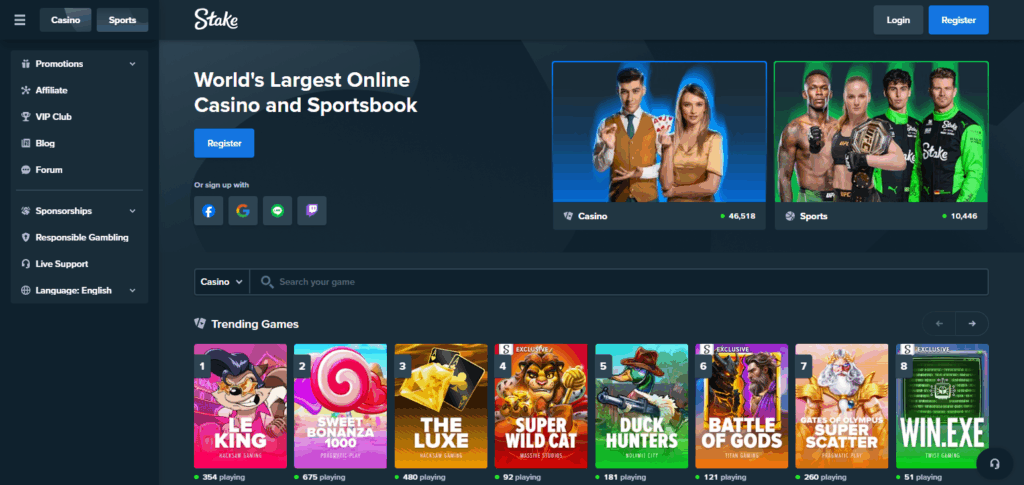Sign up with Facebook icon
This screenshot has height=485, width=1024.
(208, 211)
